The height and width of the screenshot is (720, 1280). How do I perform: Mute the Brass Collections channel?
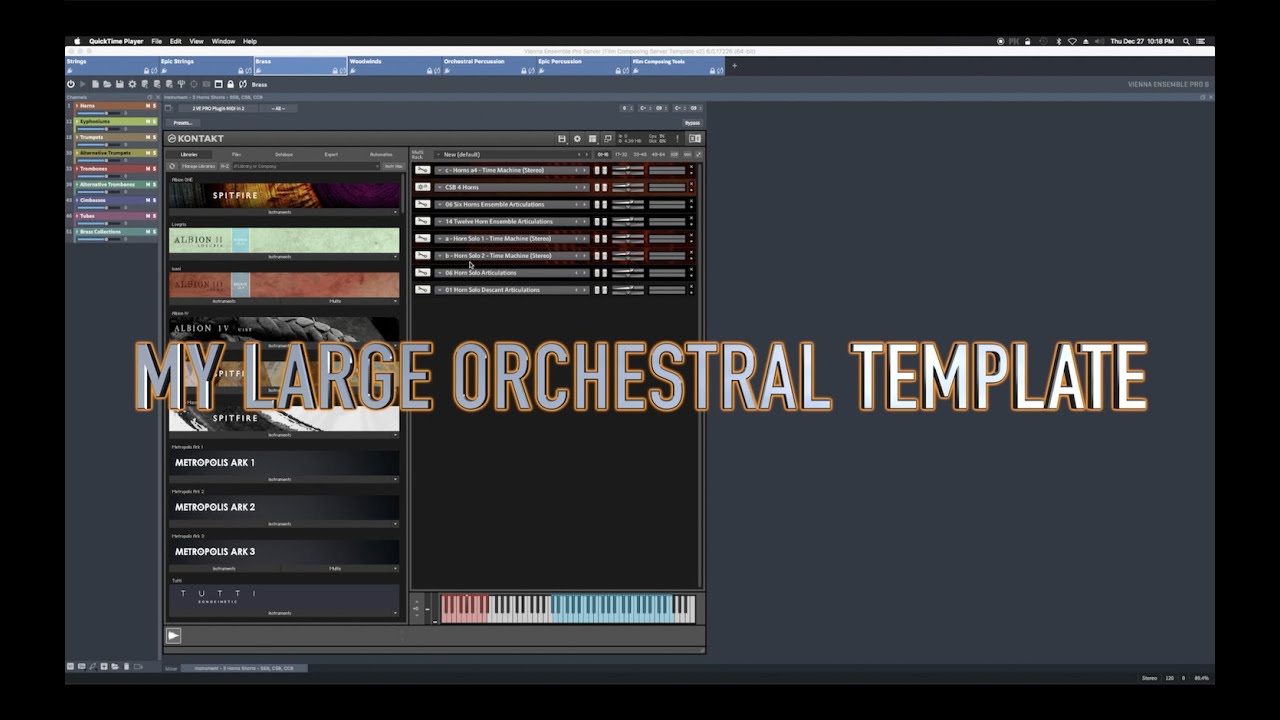point(148,232)
